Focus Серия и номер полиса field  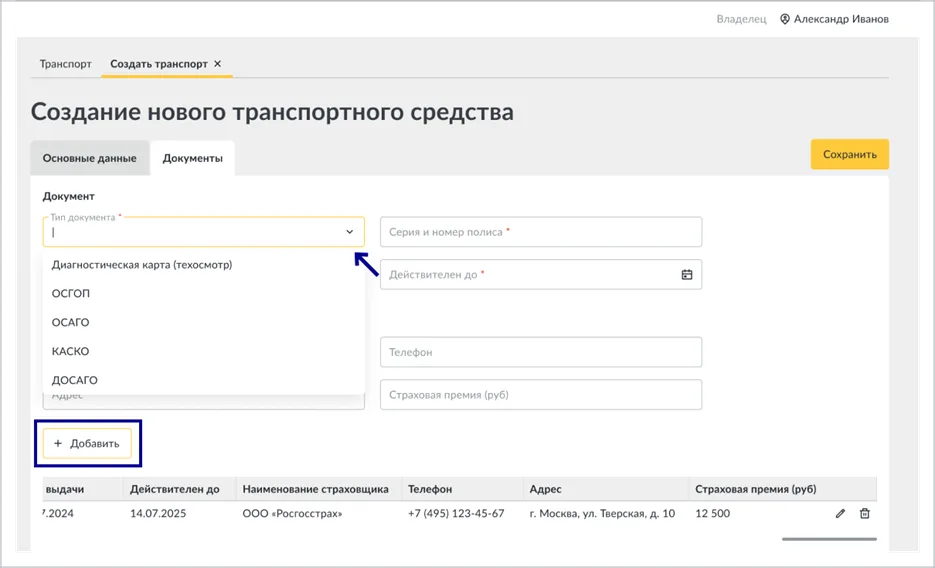click(541, 232)
